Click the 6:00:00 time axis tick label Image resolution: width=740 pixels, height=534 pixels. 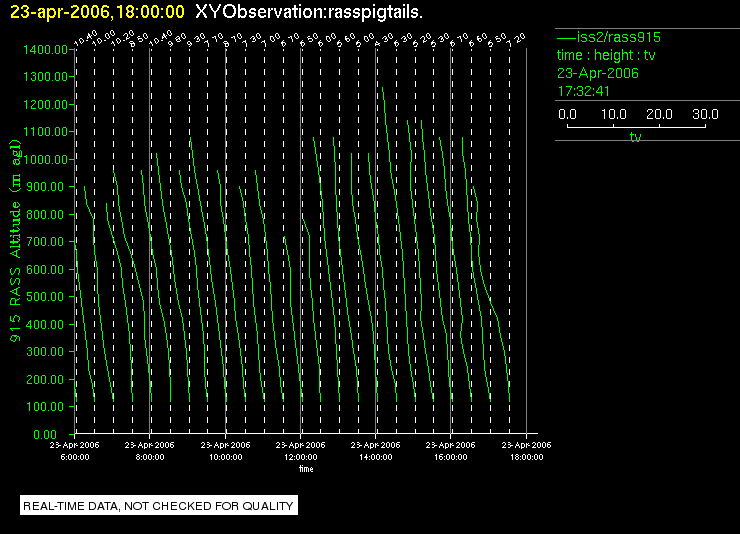75,457
